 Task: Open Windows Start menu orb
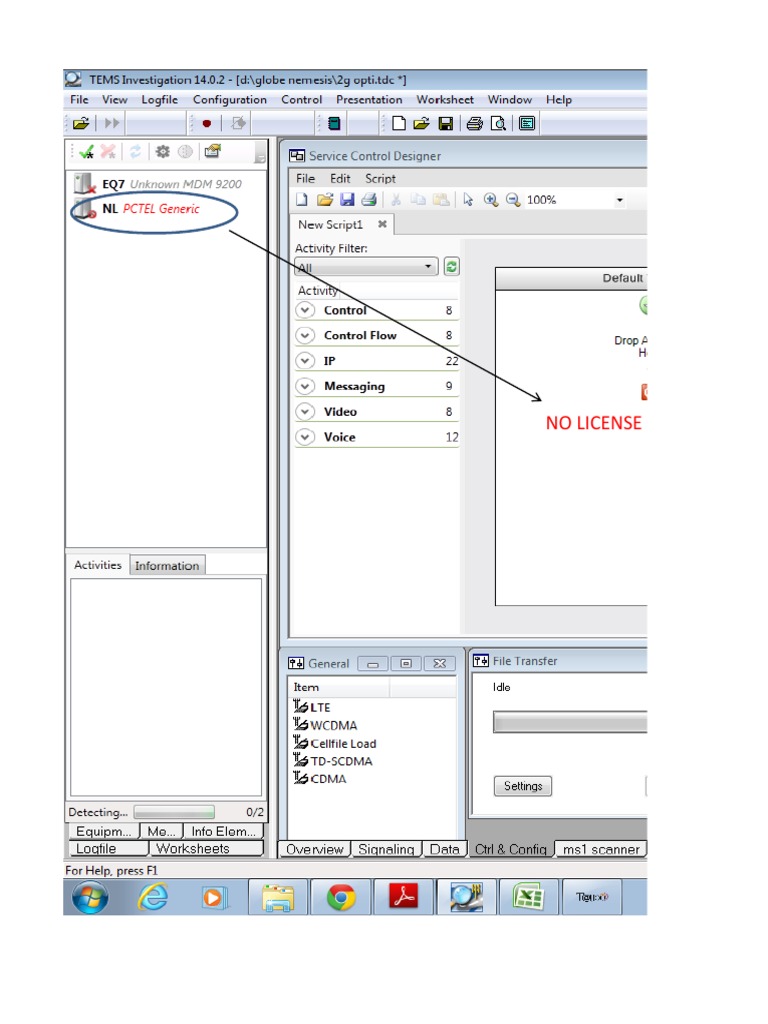[x=90, y=897]
